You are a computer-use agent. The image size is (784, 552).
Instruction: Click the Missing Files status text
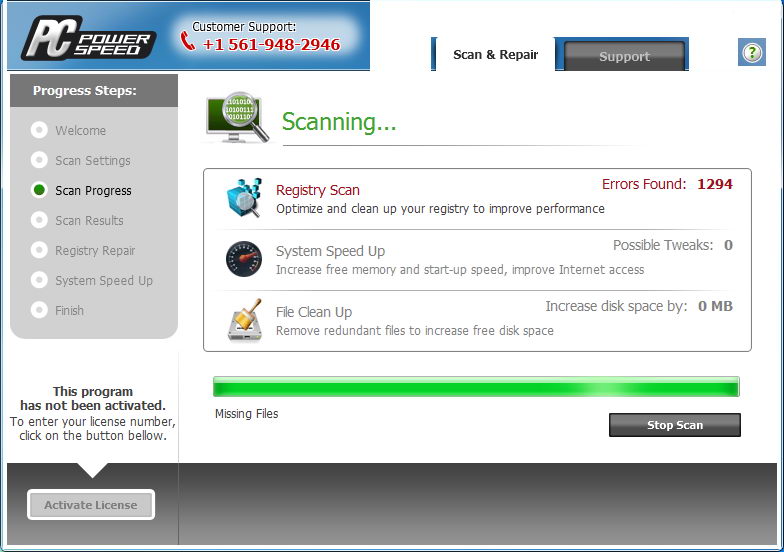pyautogui.click(x=246, y=414)
